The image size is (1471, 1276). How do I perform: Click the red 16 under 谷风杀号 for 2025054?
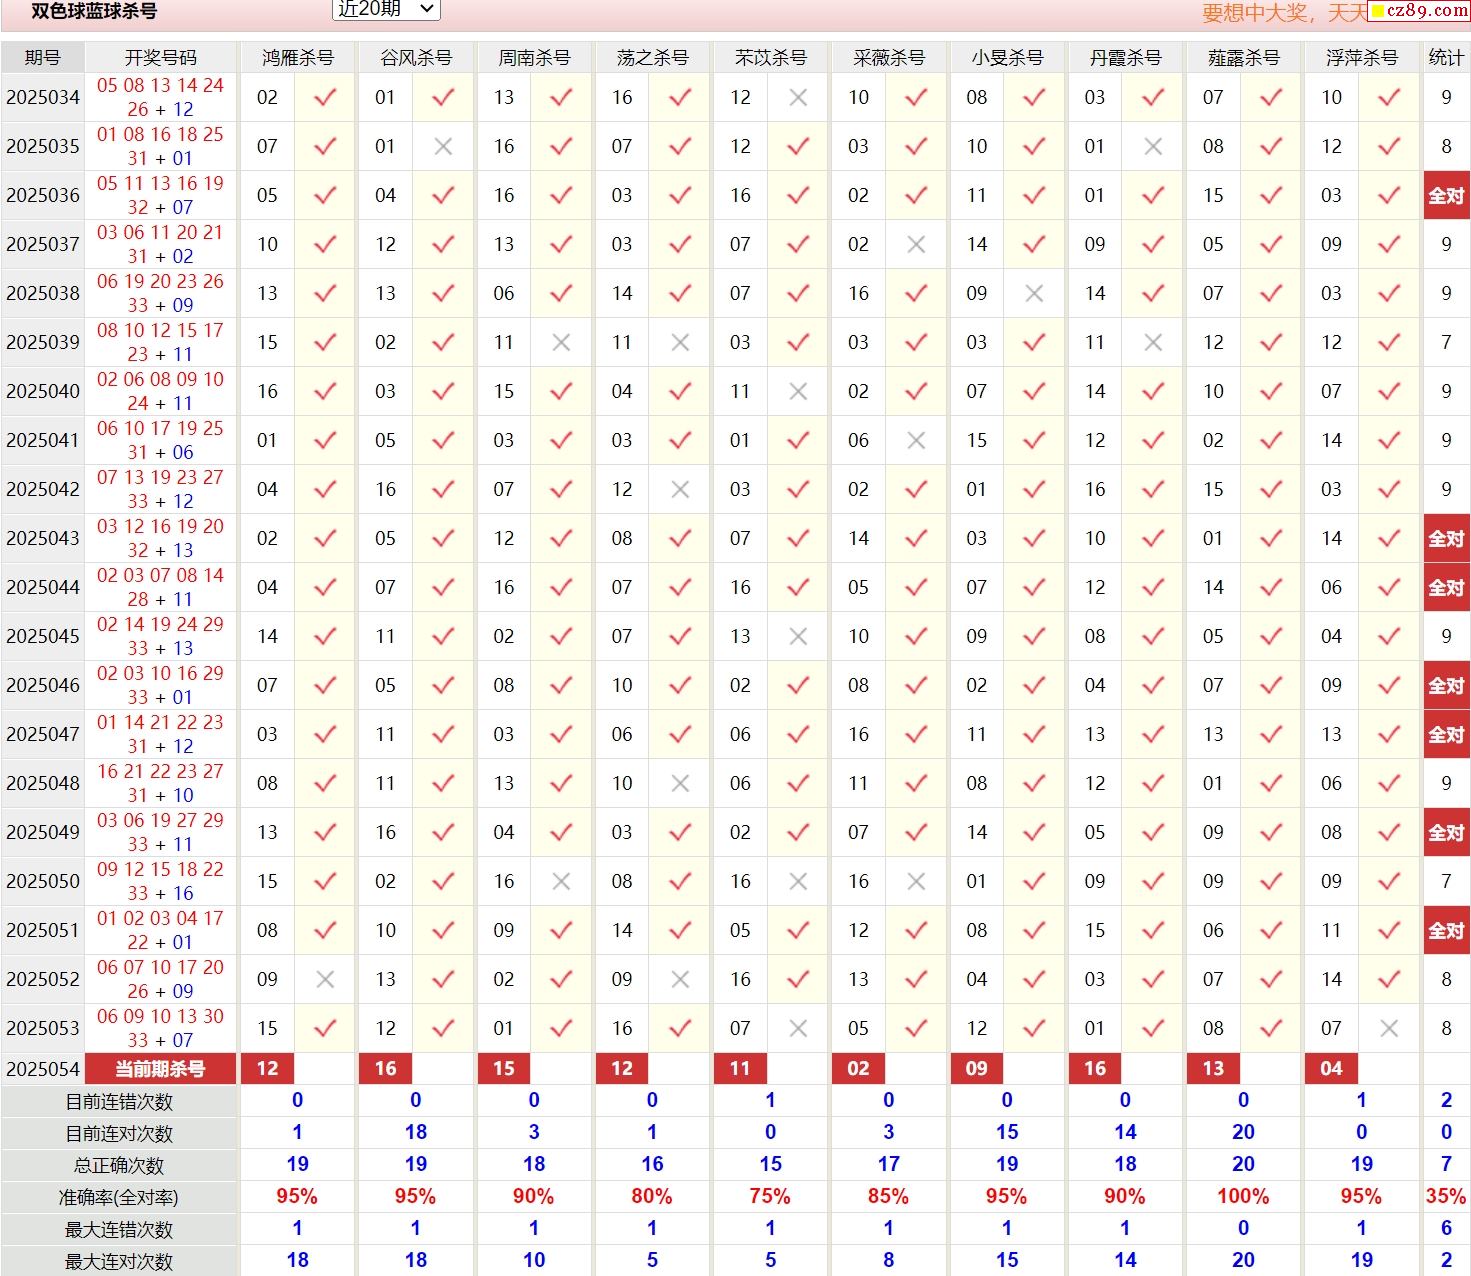(x=385, y=1069)
